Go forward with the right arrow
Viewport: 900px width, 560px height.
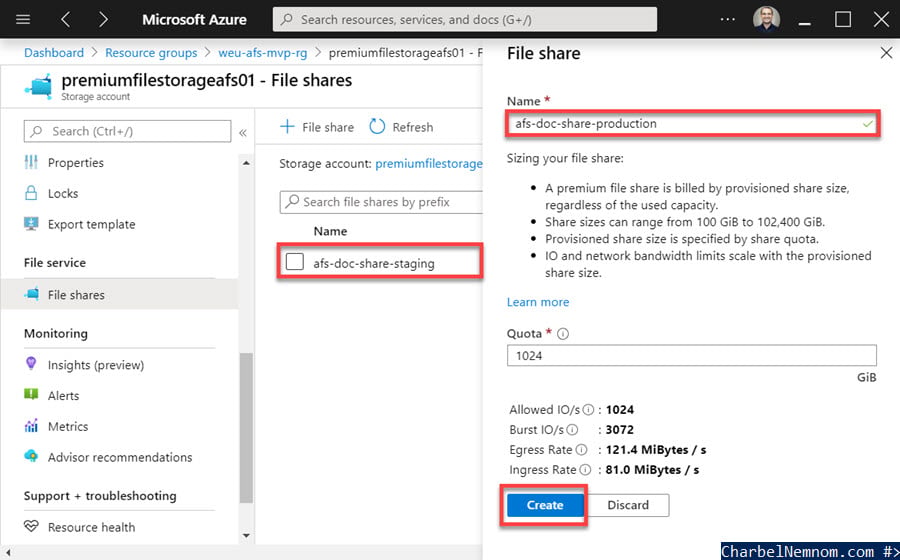coord(103,20)
